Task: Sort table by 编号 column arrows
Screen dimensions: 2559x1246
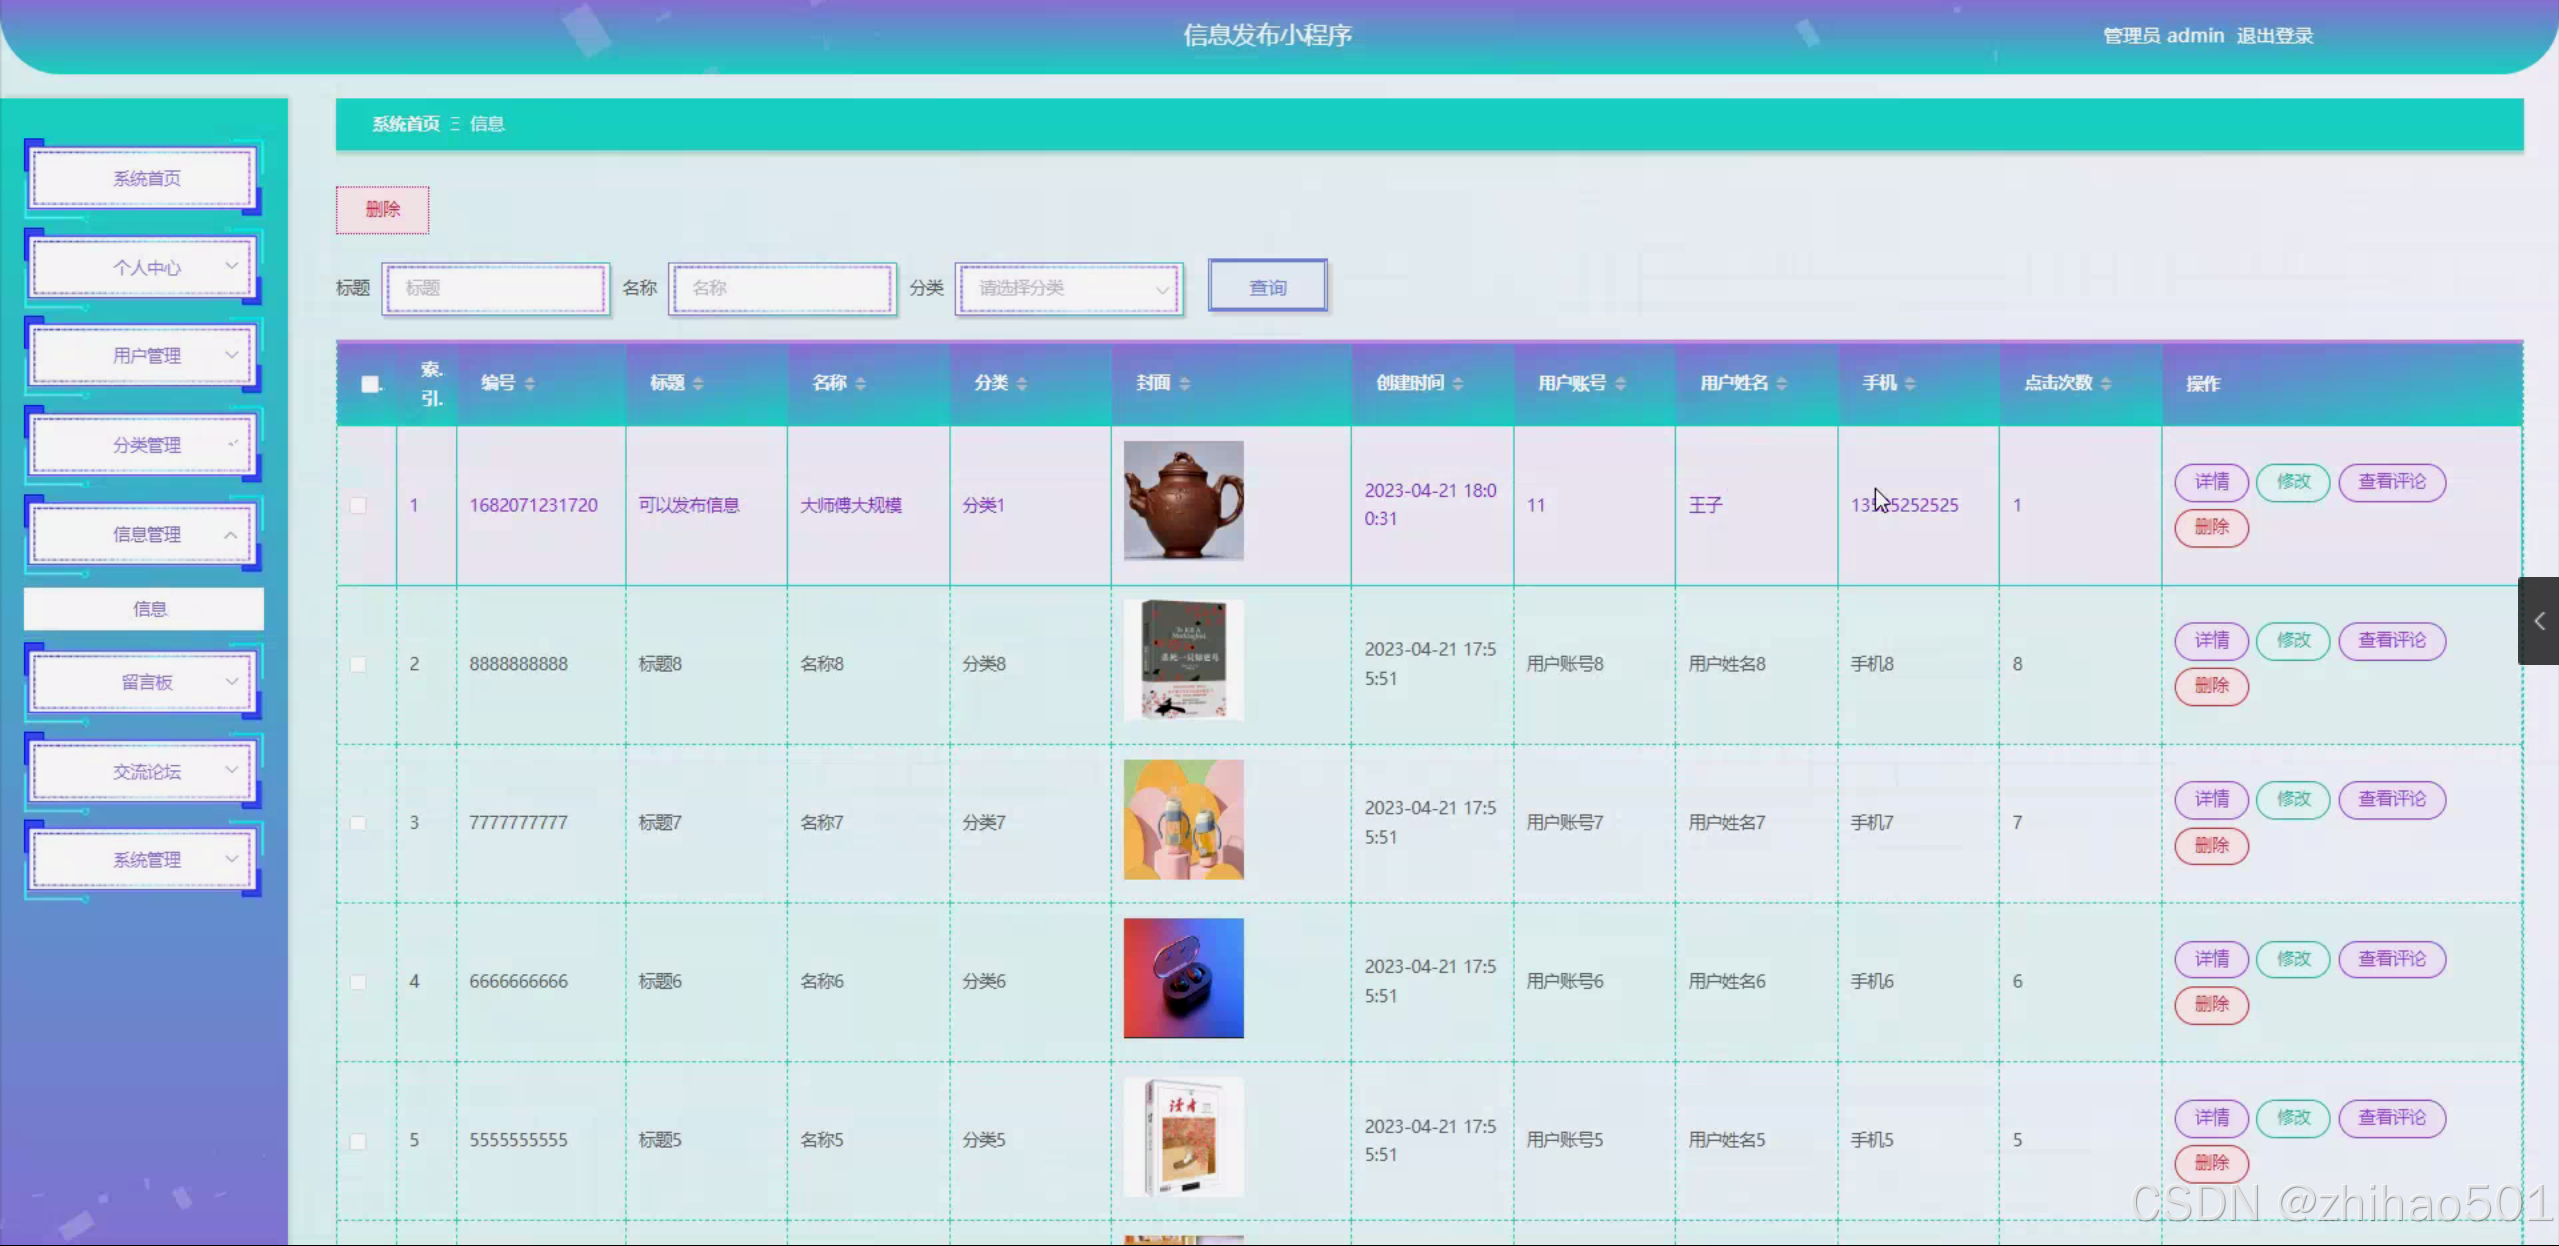Action: [530, 384]
